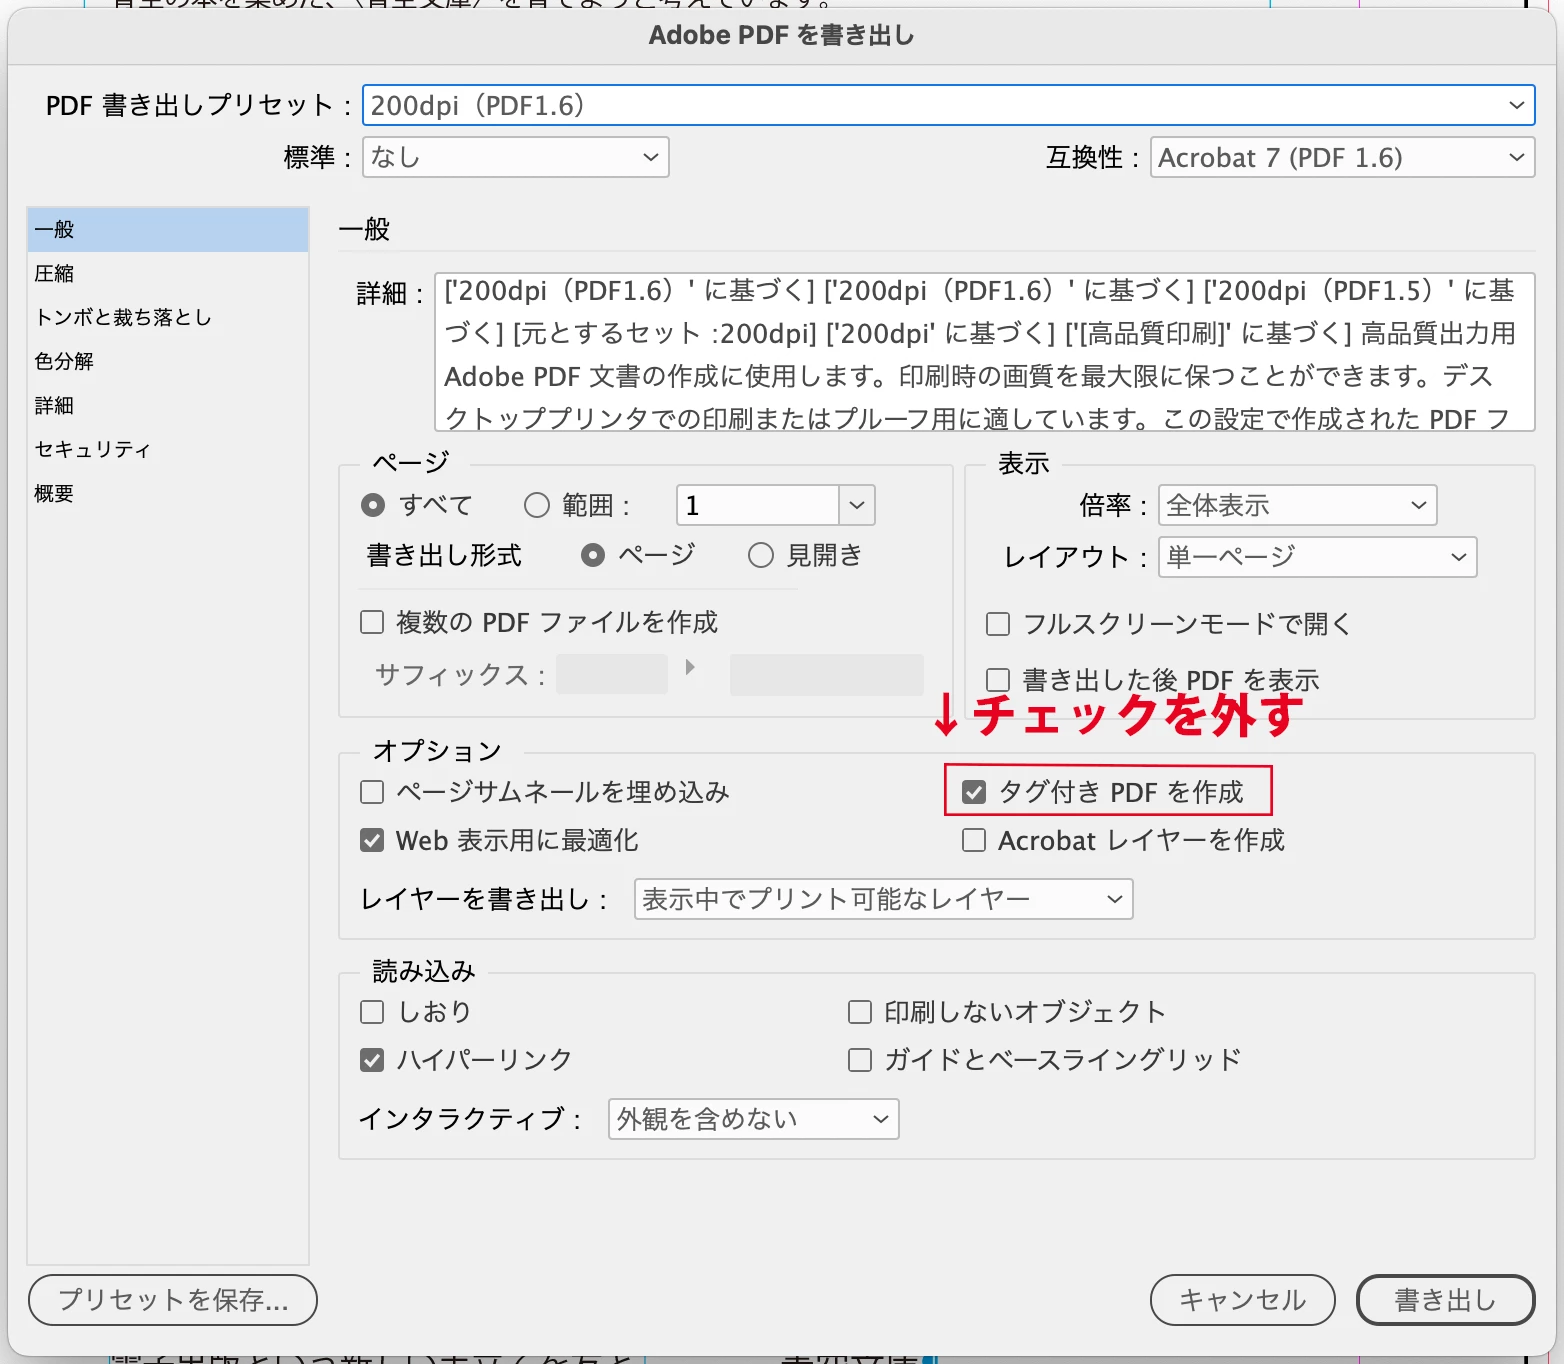Uncheck タグ付き PDF を作成

974,792
